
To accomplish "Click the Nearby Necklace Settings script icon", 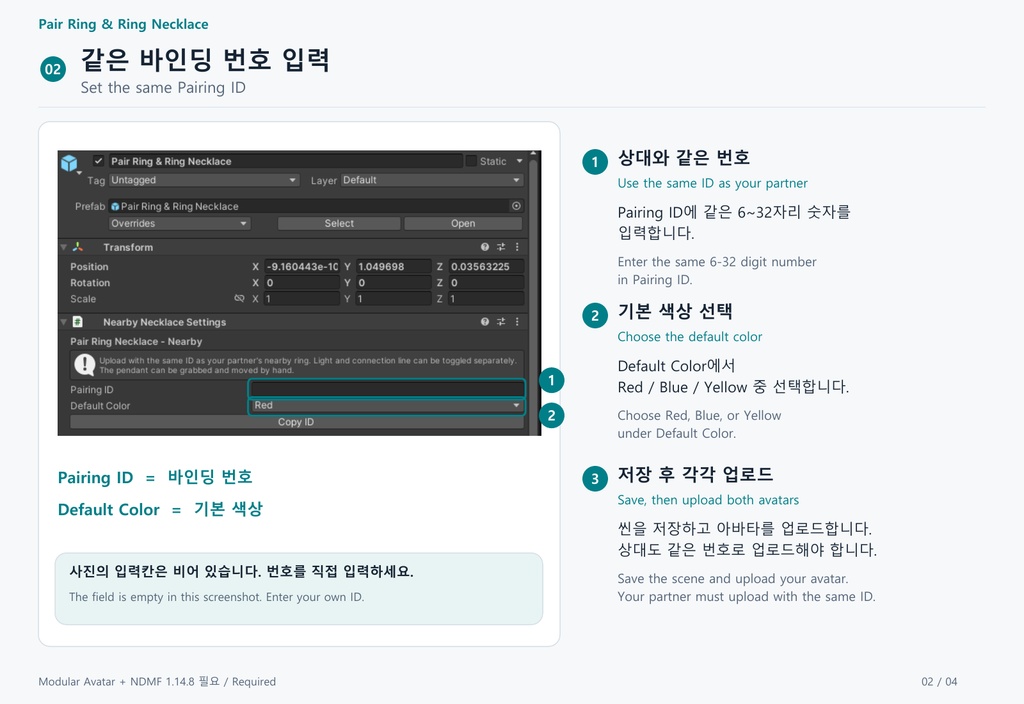I will click(78, 322).
